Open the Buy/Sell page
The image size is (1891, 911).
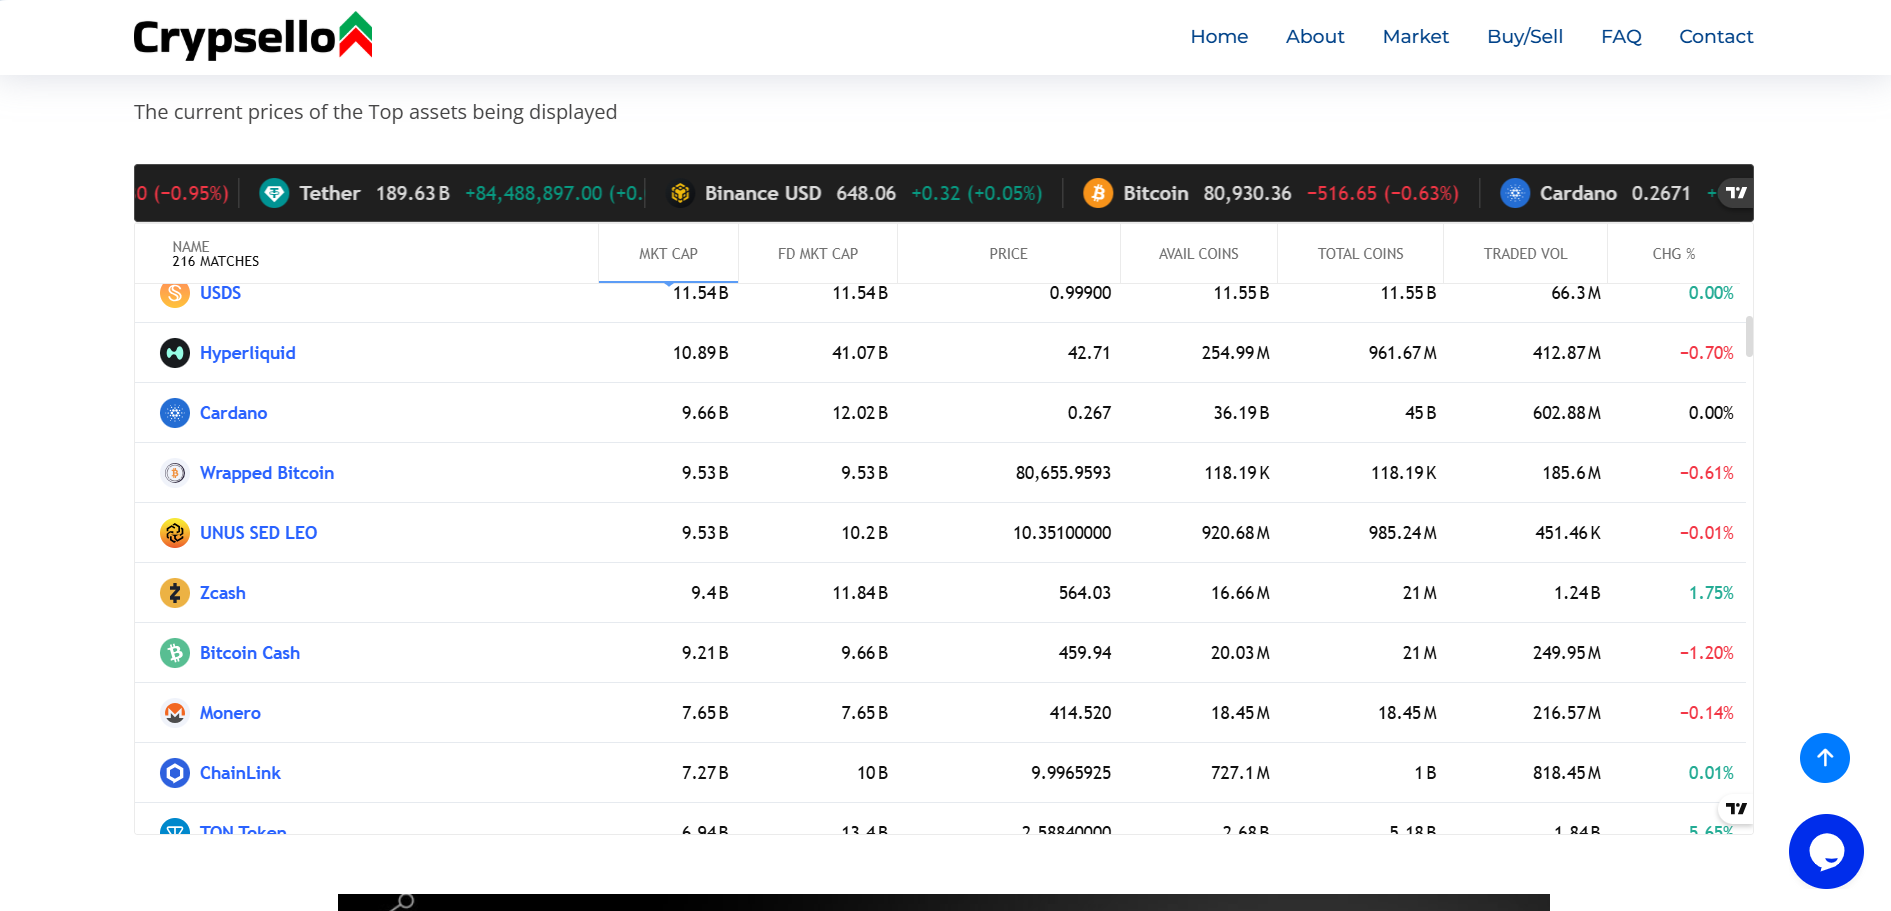1525,37
